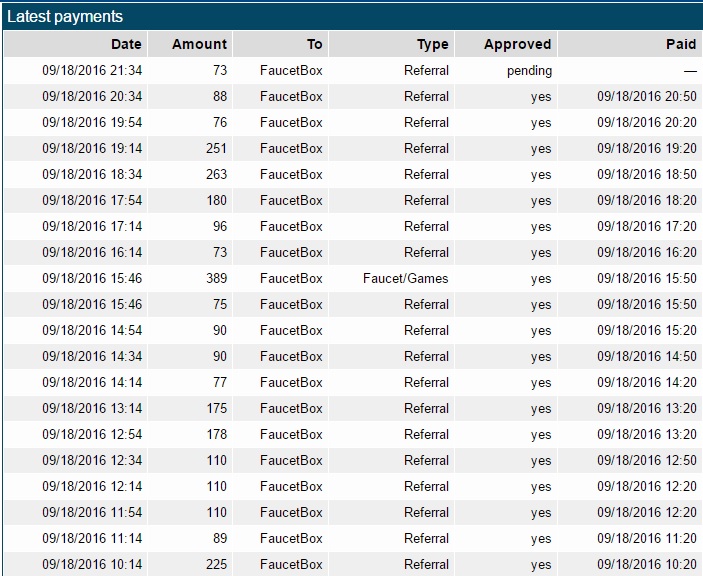Click the 263 amount cell

click(x=216, y=174)
